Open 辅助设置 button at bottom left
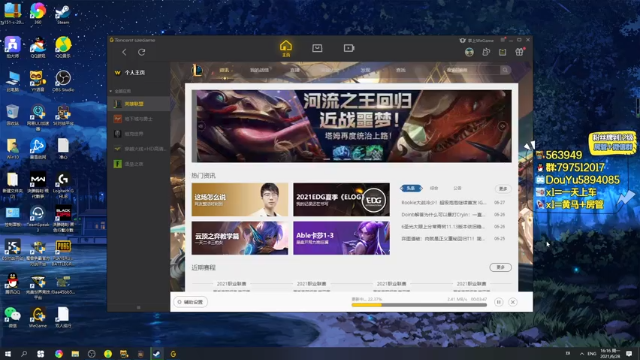 coord(190,302)
